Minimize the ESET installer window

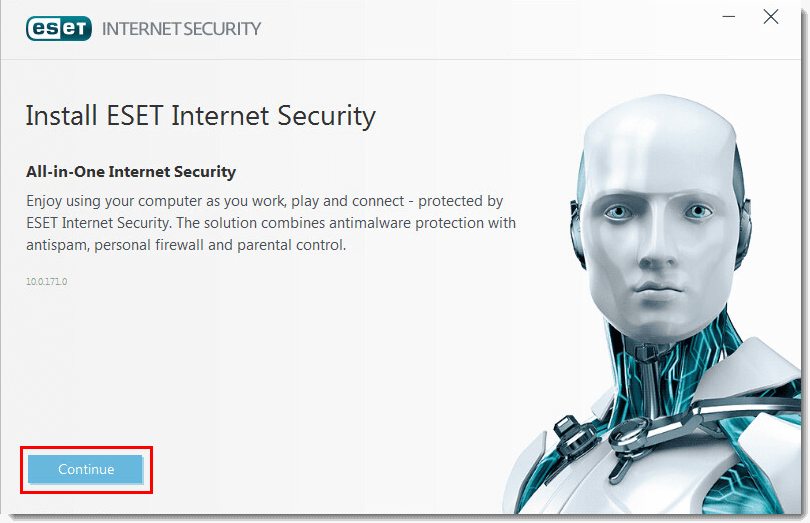click(728, 17)
